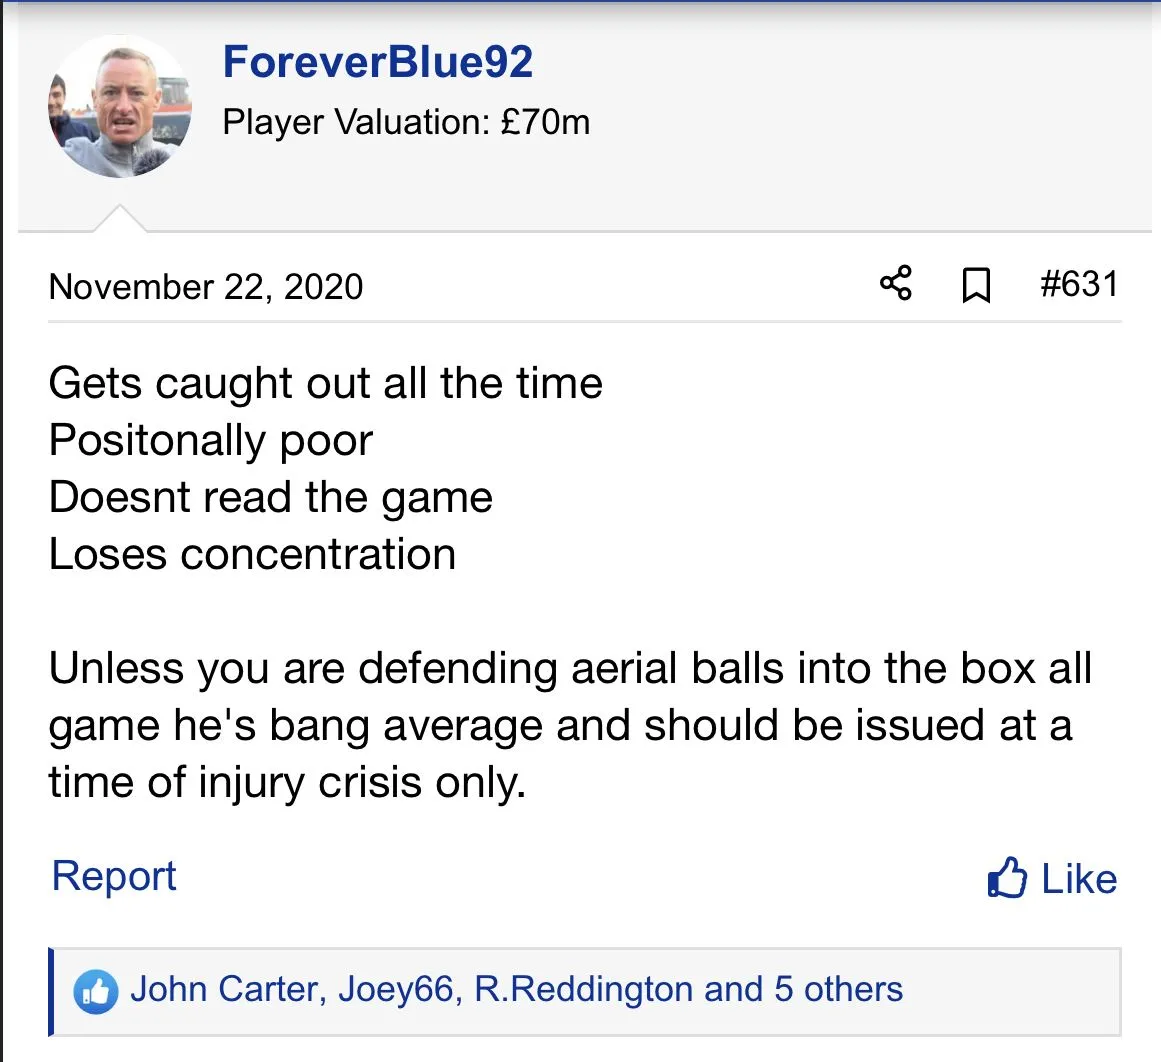
Task: Bookmark this post using the bookmark icon
Action: (975, 286)
